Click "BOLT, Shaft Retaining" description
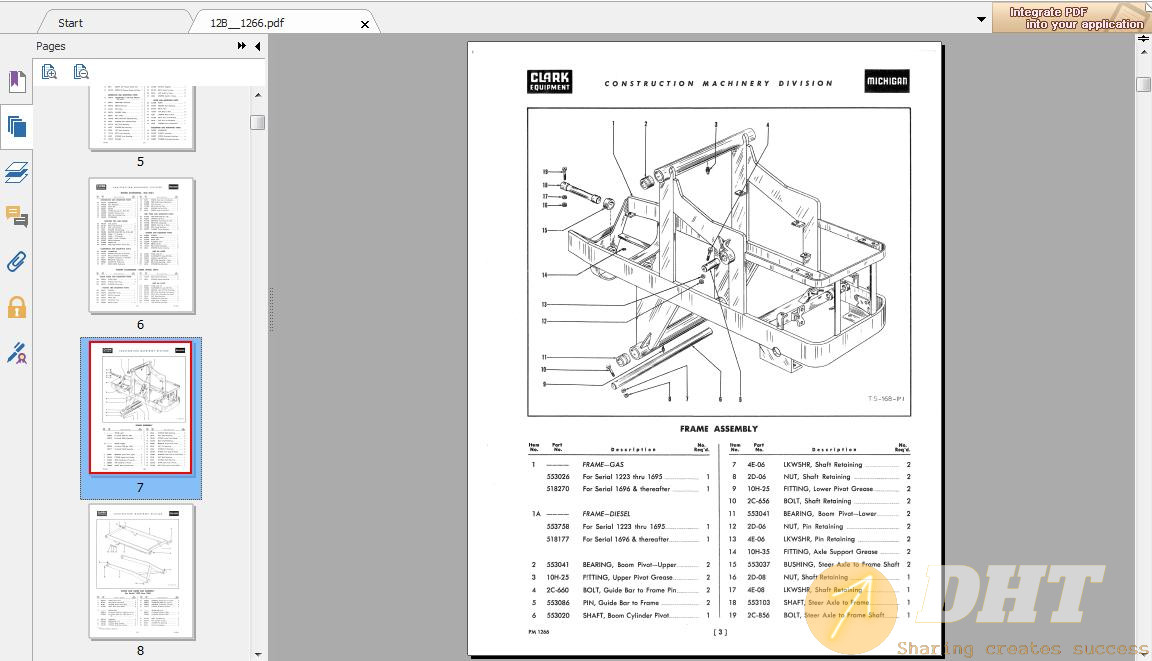The image size is (1152, 661). (818, 501)
